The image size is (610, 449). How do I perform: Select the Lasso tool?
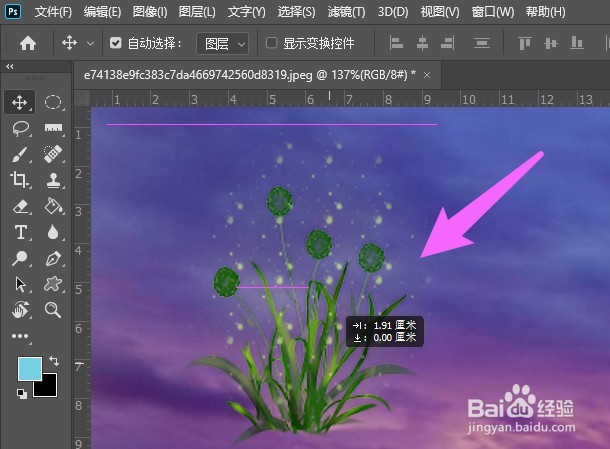(20, 129)
